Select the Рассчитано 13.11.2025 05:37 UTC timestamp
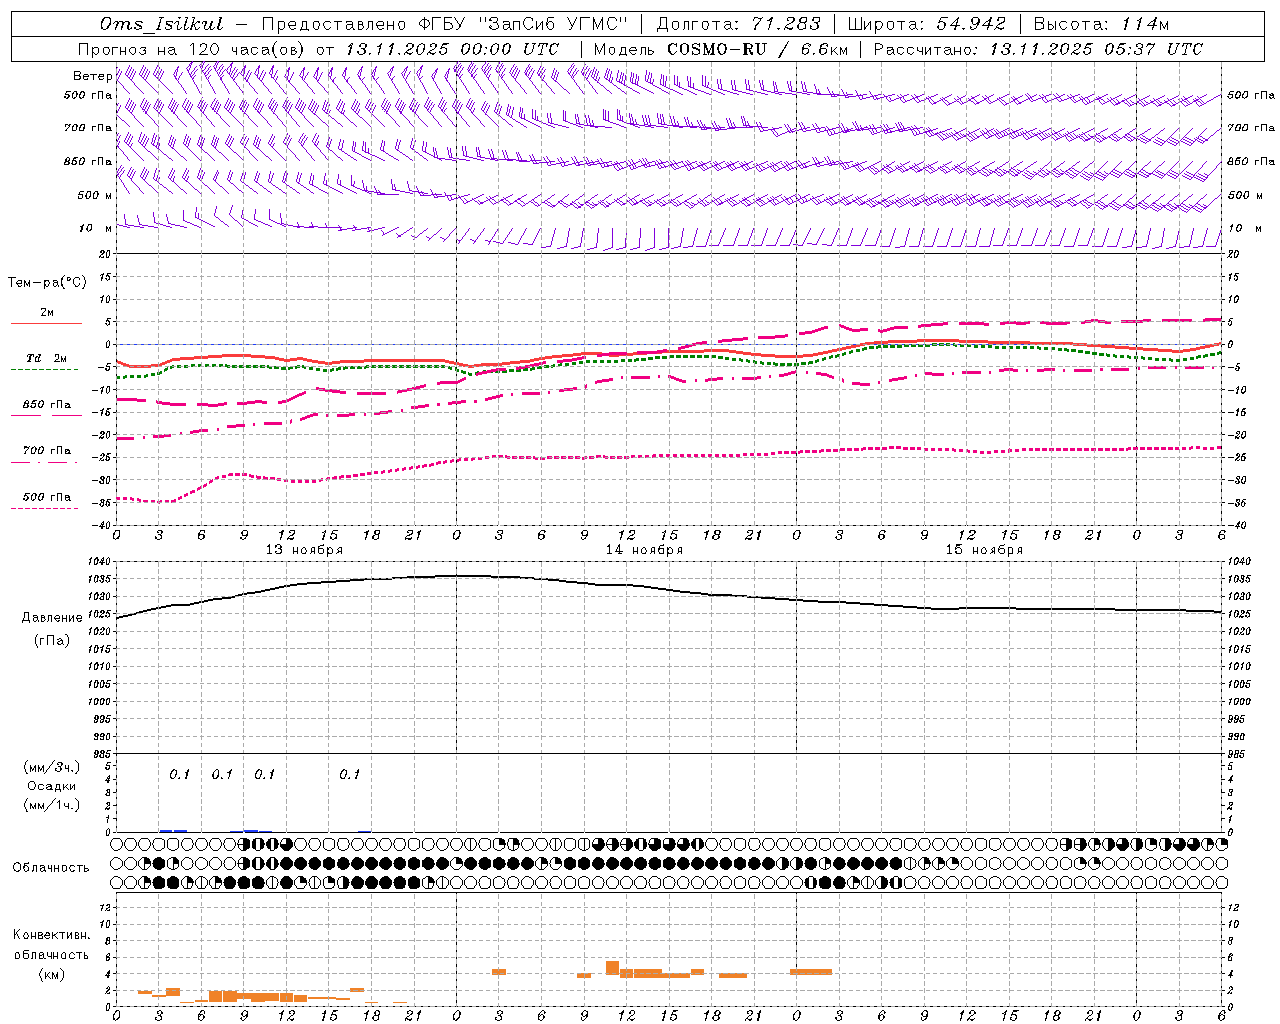This screenshot has width=1280, height=1024. [1038, 49]
